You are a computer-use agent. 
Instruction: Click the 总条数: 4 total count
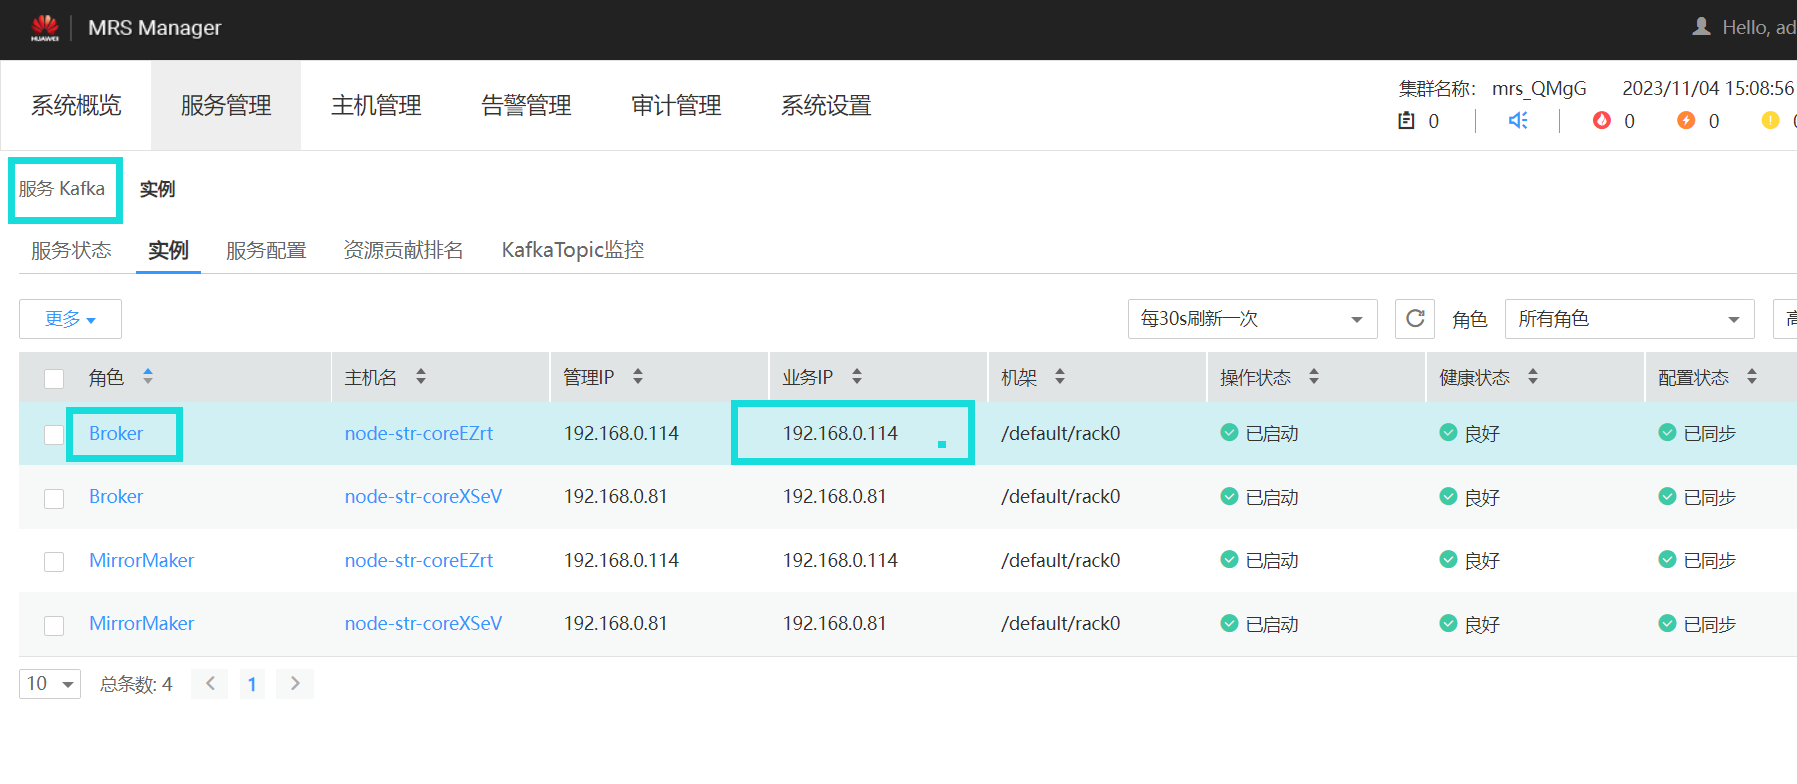coord(136,684)
